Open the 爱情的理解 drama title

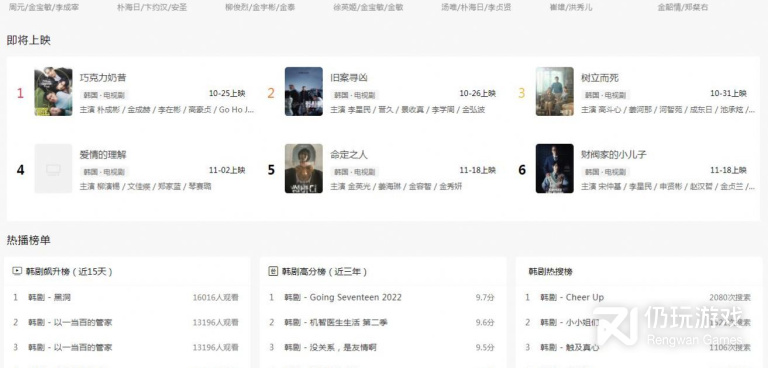point(103,154)
